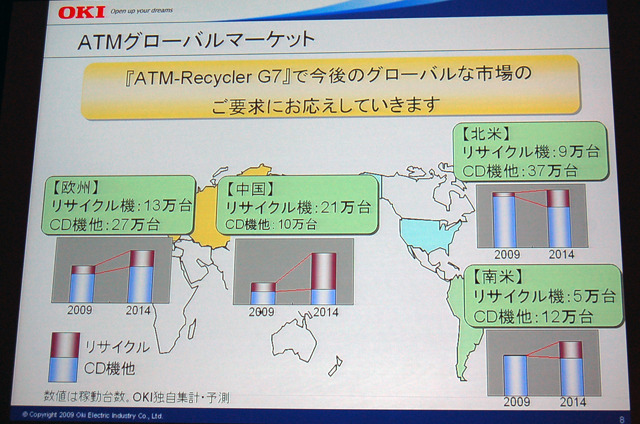Click 'リサイクル機:13万台' text

click(x=121, y=206)
